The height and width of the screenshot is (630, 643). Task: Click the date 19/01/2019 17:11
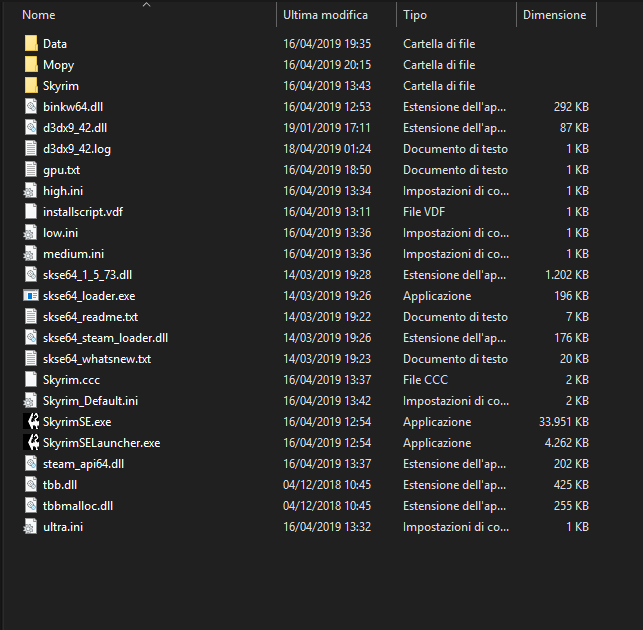coord(327,128)
